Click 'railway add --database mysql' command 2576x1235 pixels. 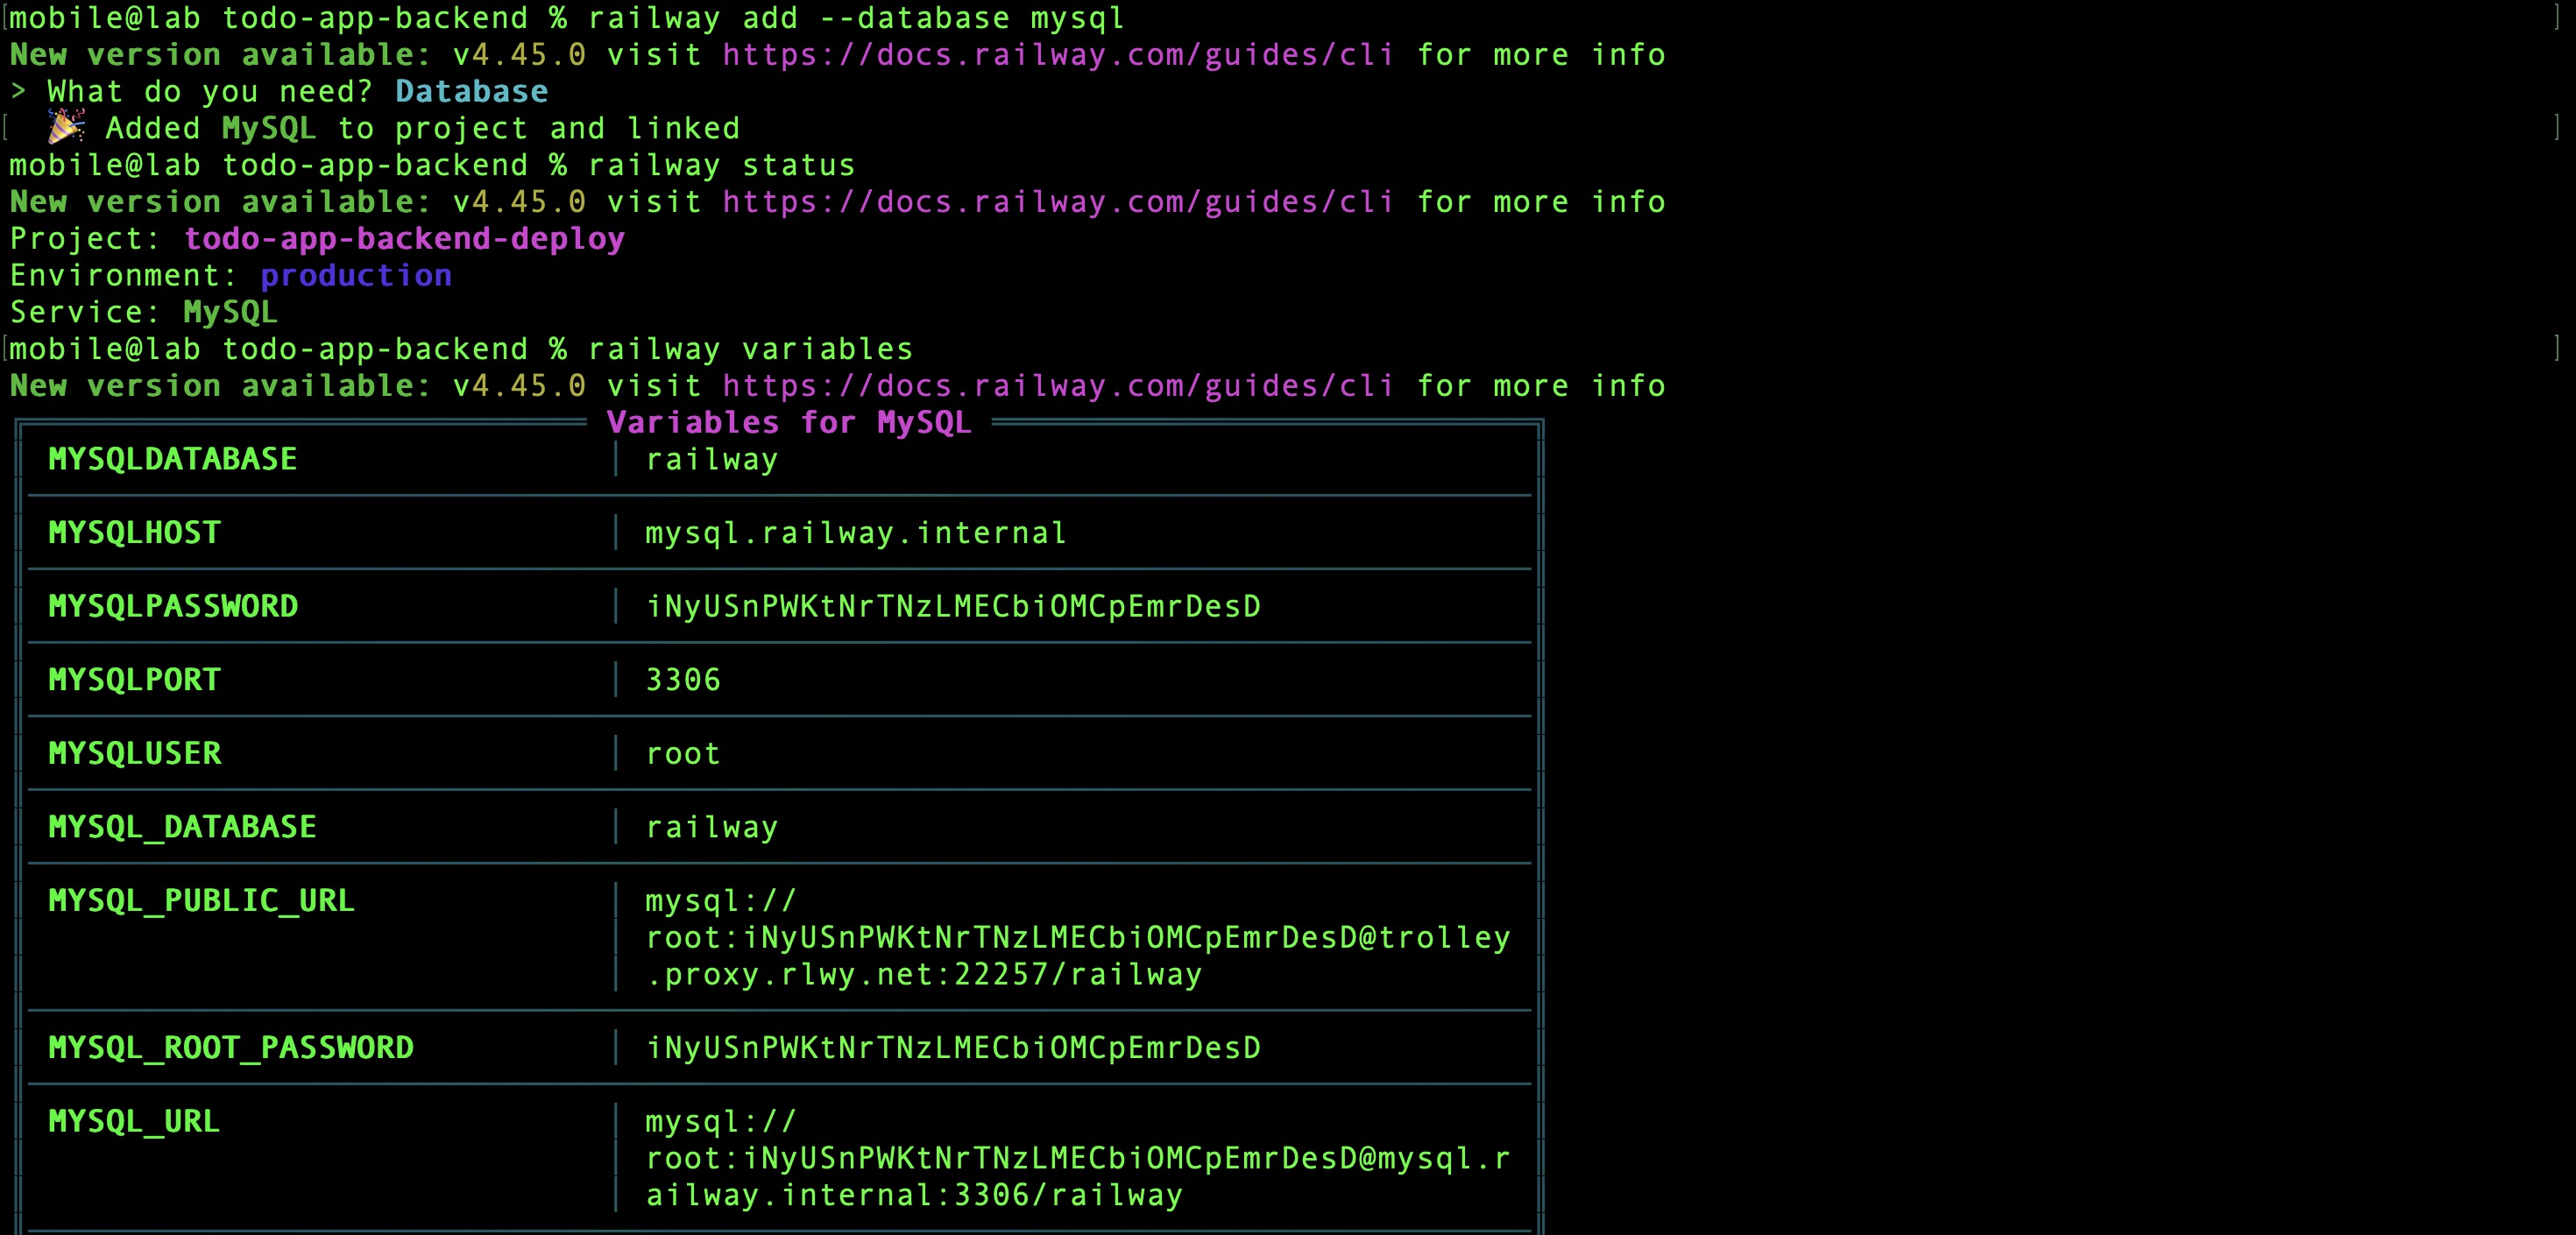click(856, 18)
